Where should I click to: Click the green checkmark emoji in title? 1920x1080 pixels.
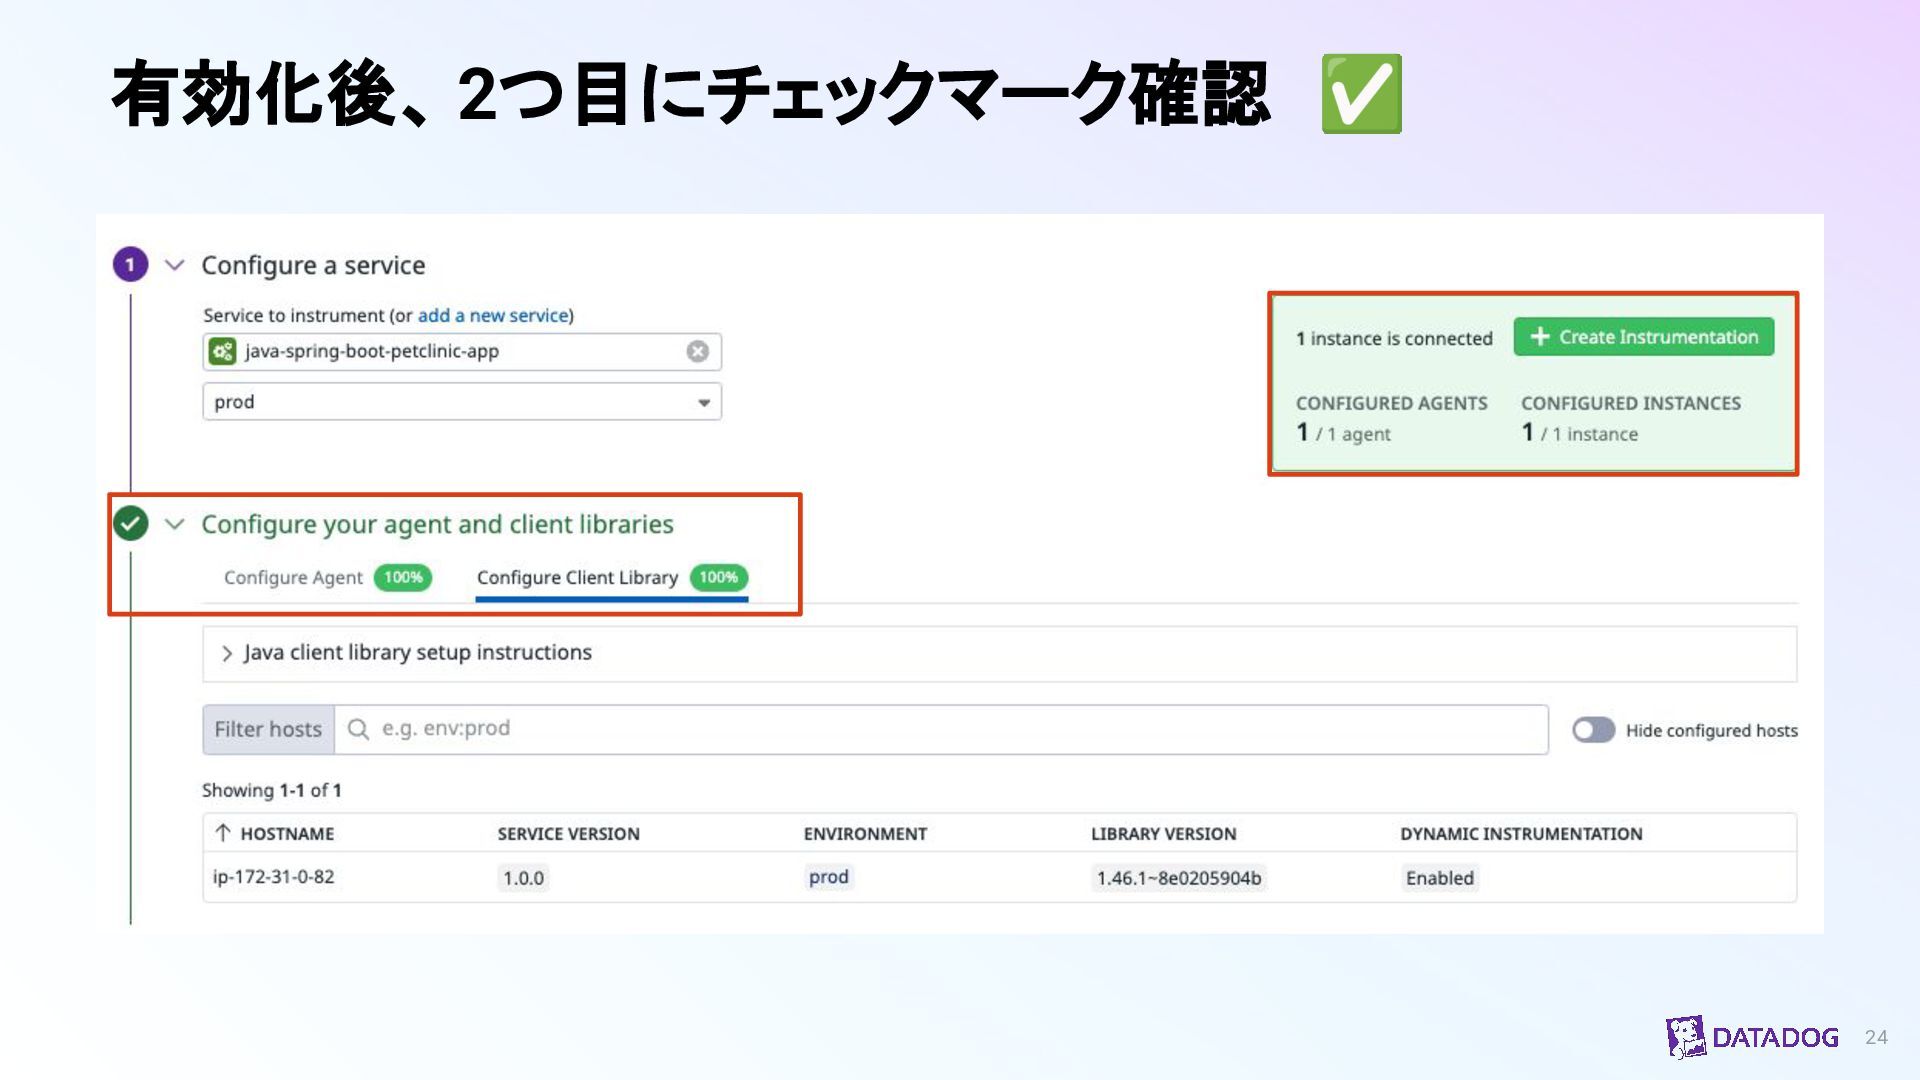pyautogui.click(x=1361, y=94)
